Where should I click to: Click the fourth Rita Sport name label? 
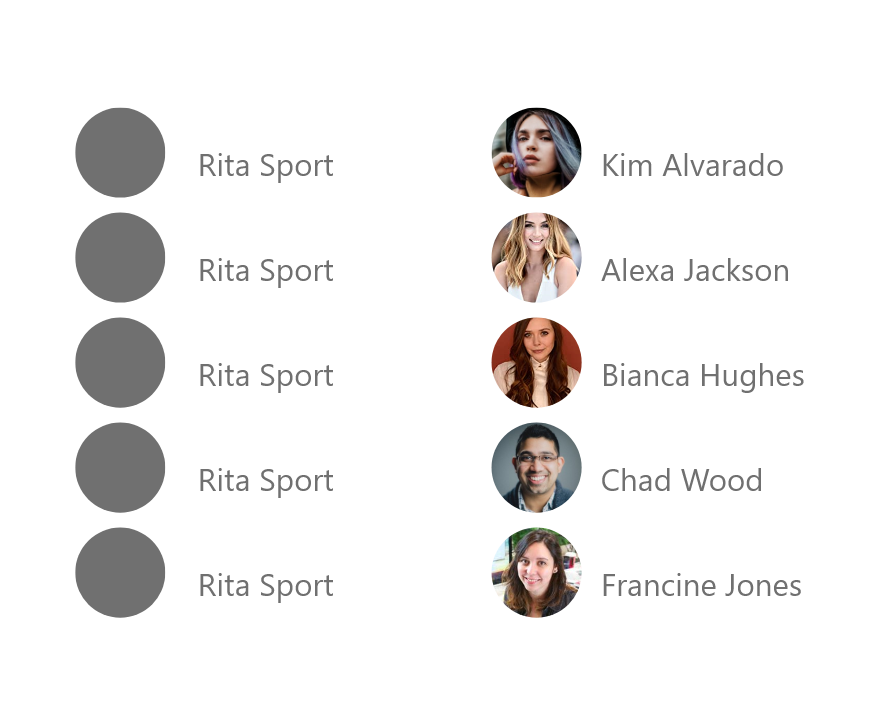pos(266,481)
